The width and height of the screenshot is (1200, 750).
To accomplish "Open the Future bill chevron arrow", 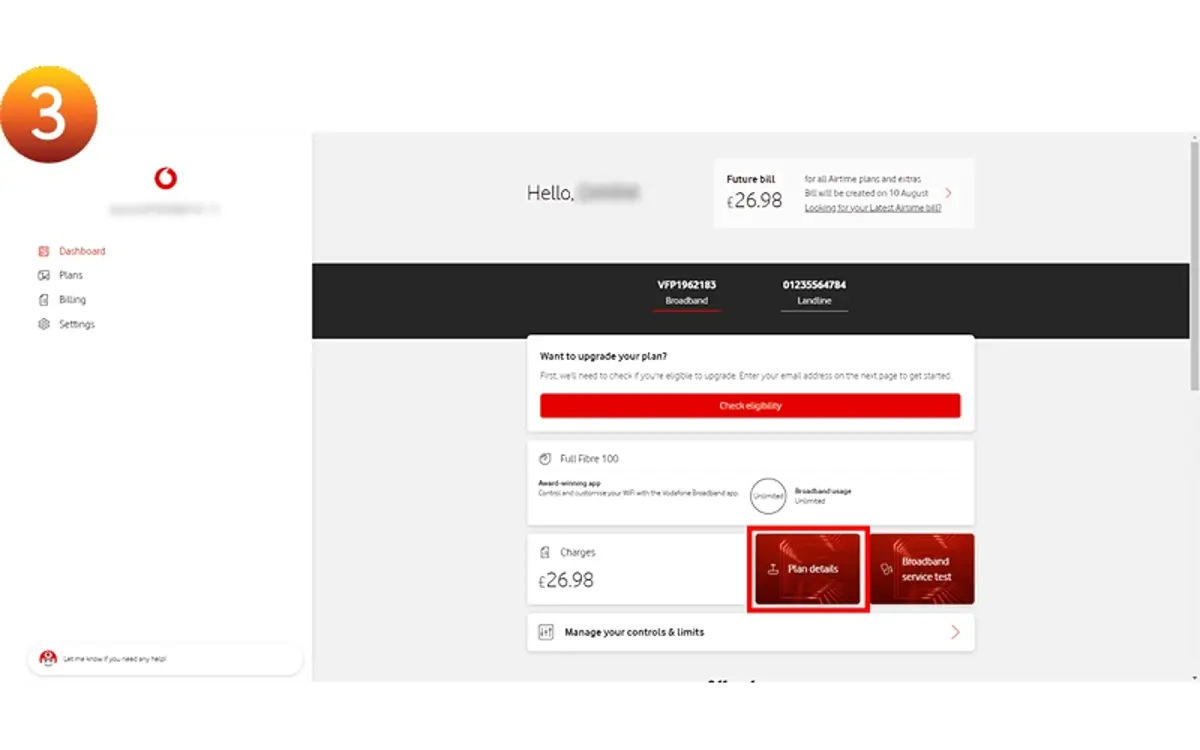I will pyautogui.click(x=948, y=193).
